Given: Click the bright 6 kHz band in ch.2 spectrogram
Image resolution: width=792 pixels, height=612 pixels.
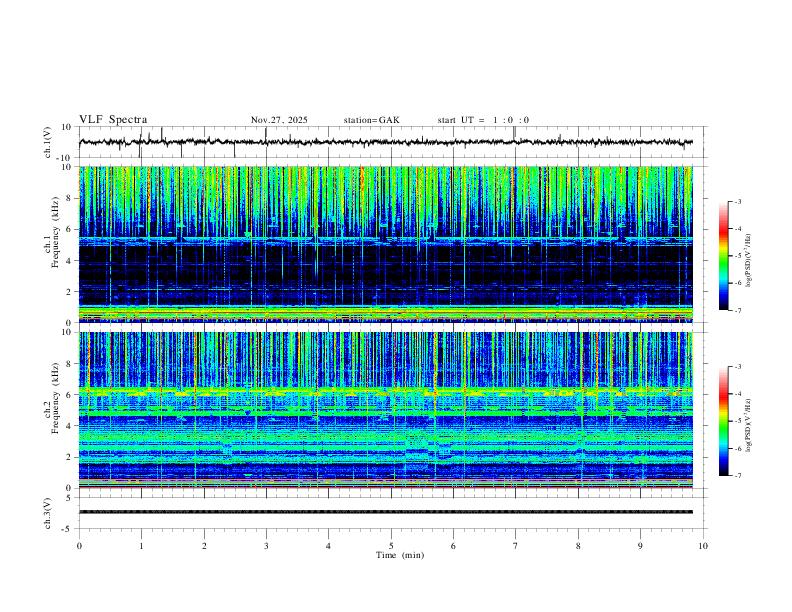Looking at the screenshot, I should [386, 391].
